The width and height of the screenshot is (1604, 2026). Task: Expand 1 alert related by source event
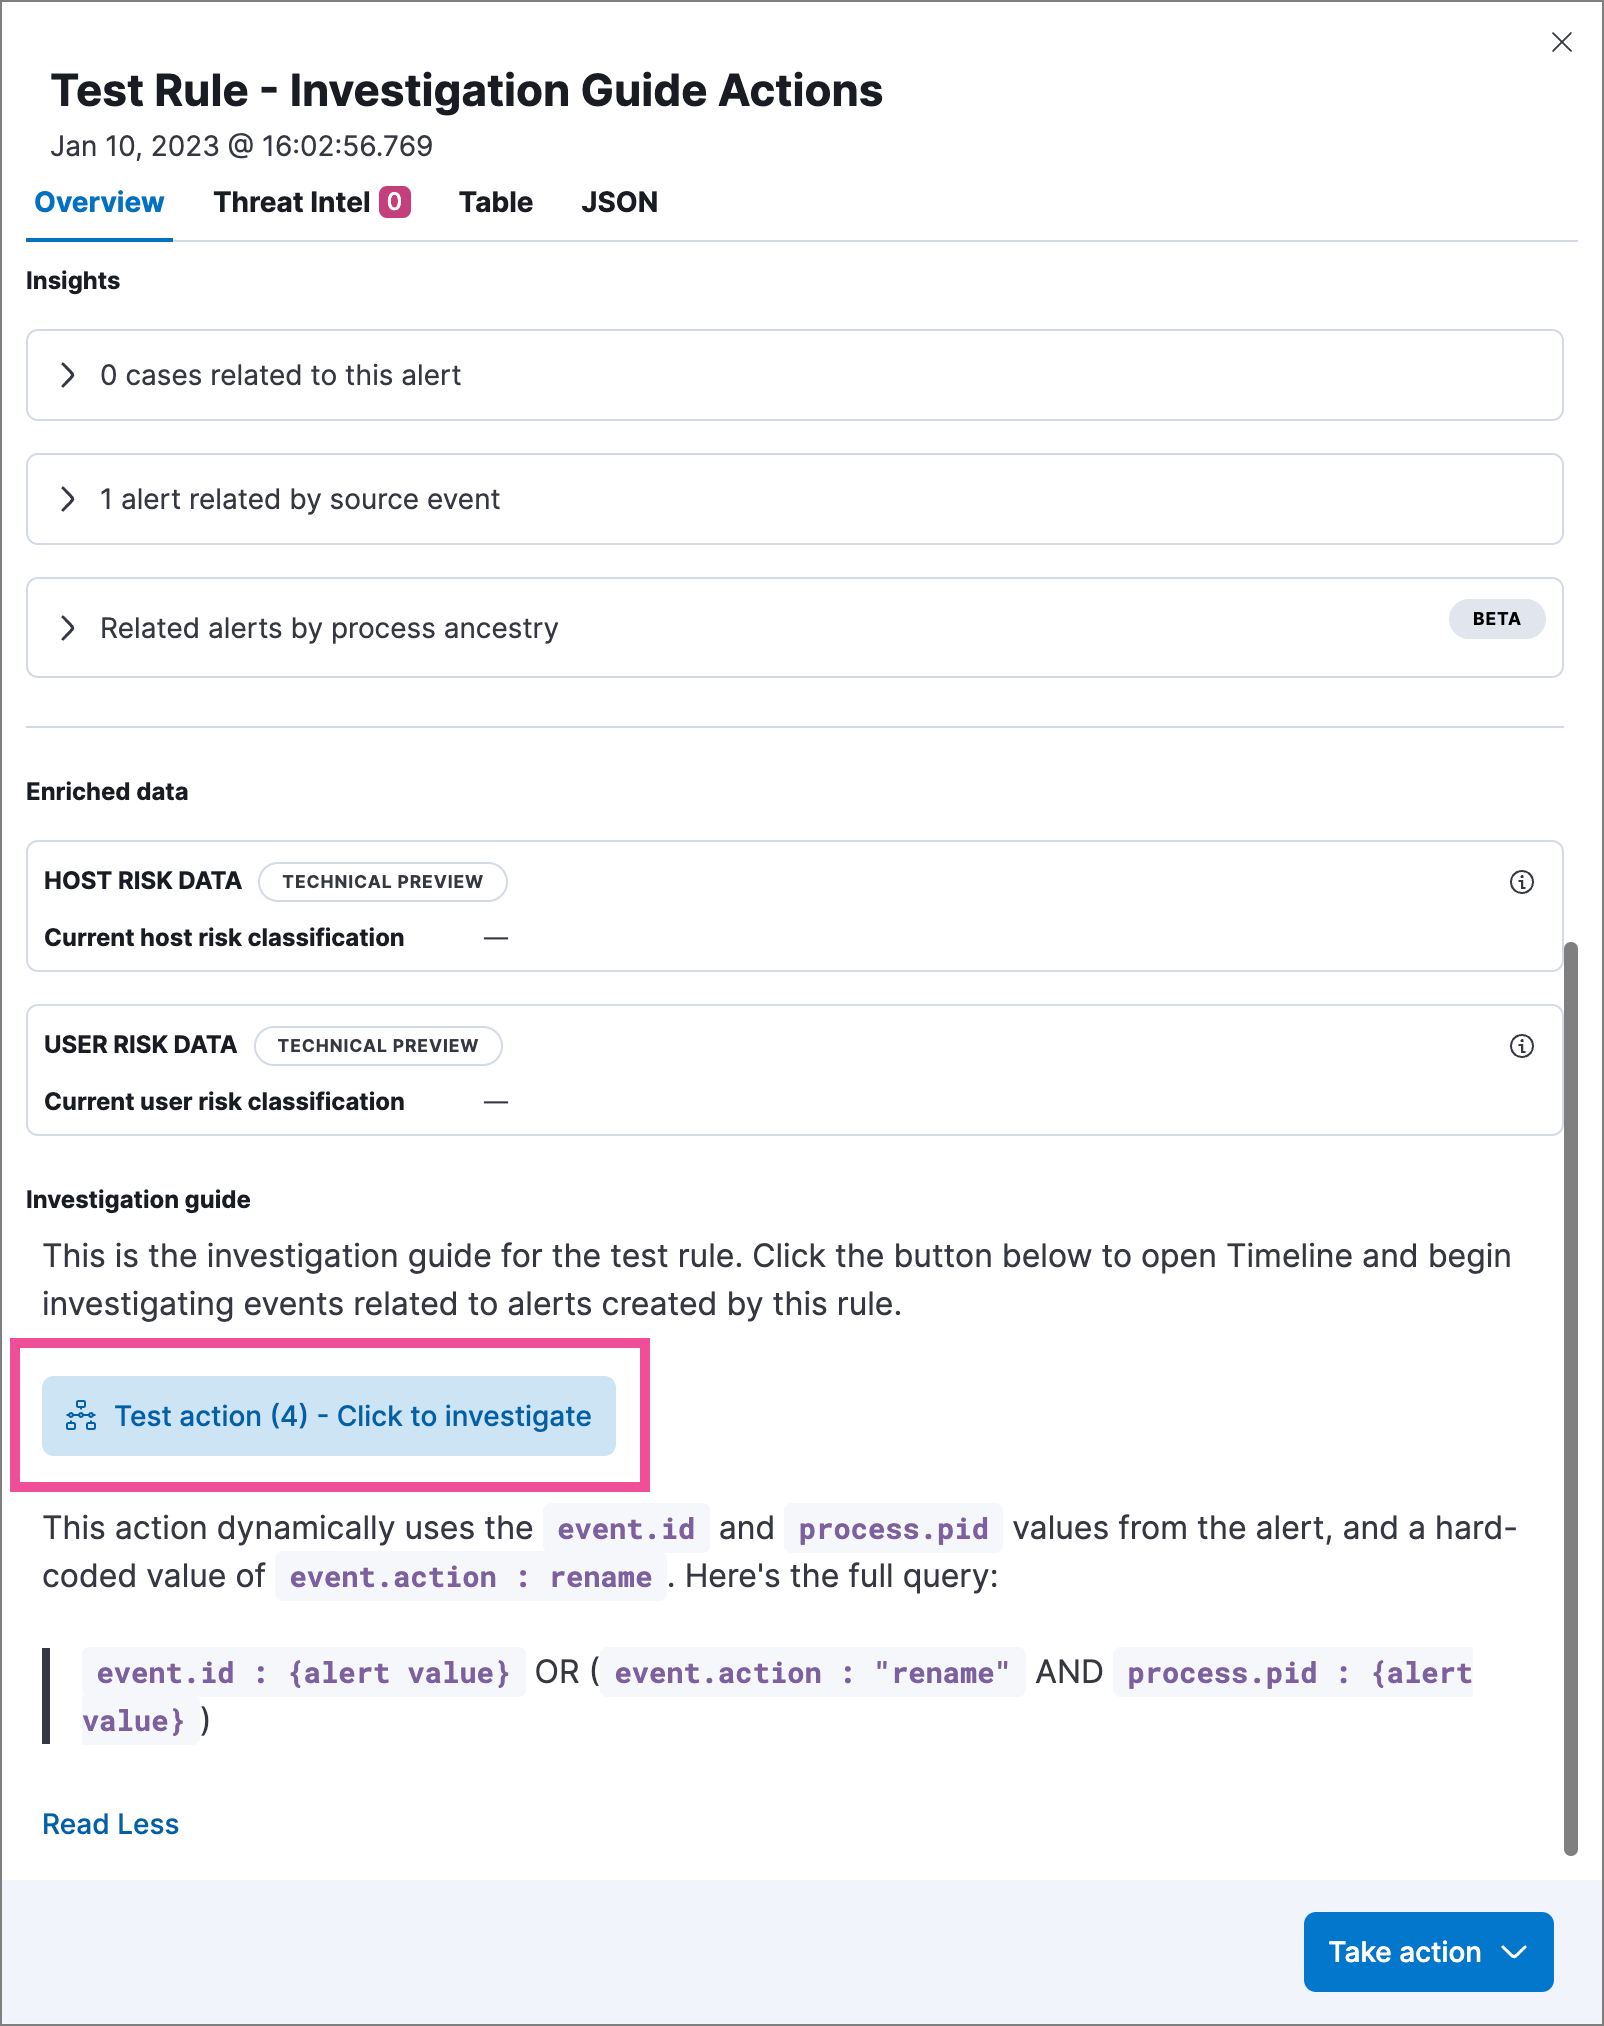pyautogui.click(x=68, y=499)
